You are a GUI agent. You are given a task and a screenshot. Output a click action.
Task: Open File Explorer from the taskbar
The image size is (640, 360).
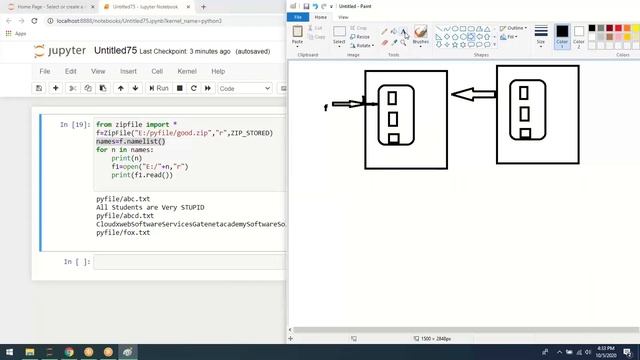[30, 352]
